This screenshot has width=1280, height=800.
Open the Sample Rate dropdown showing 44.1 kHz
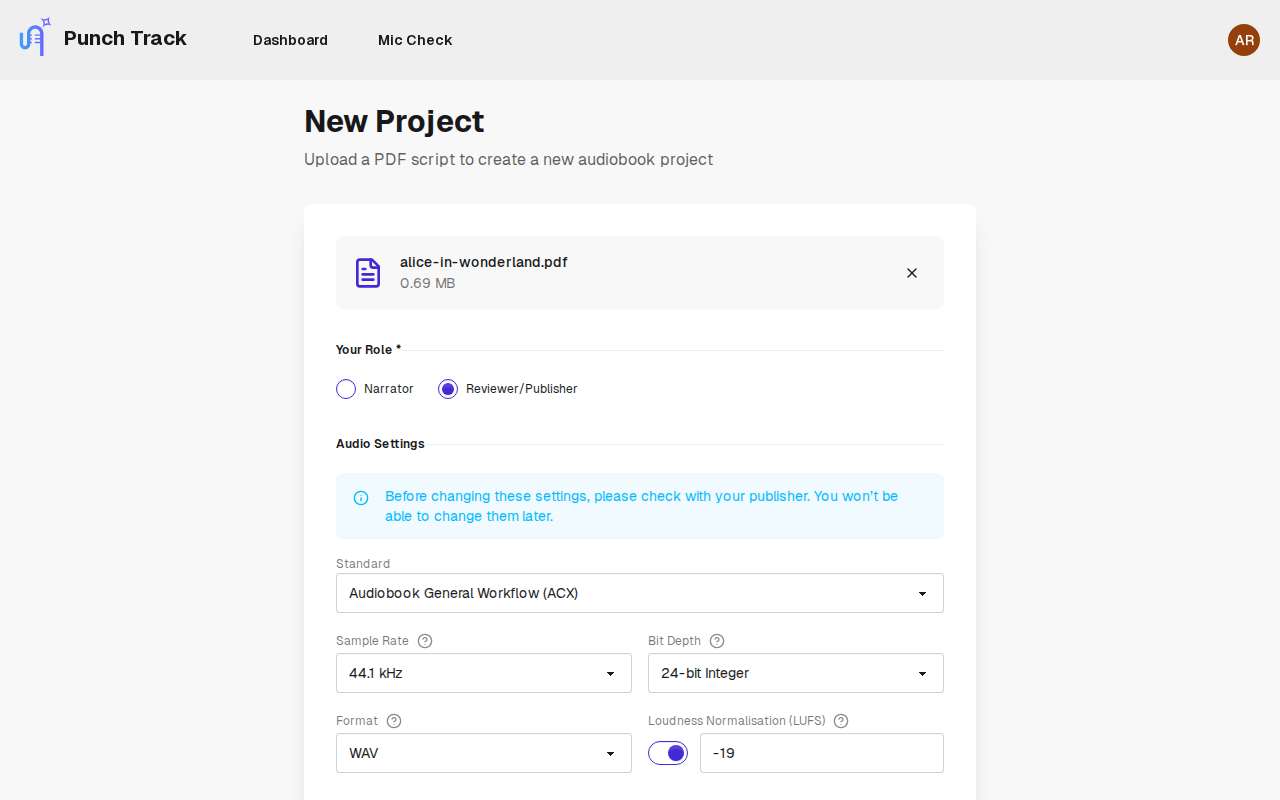pyautogui.click(x=483, y=673)
